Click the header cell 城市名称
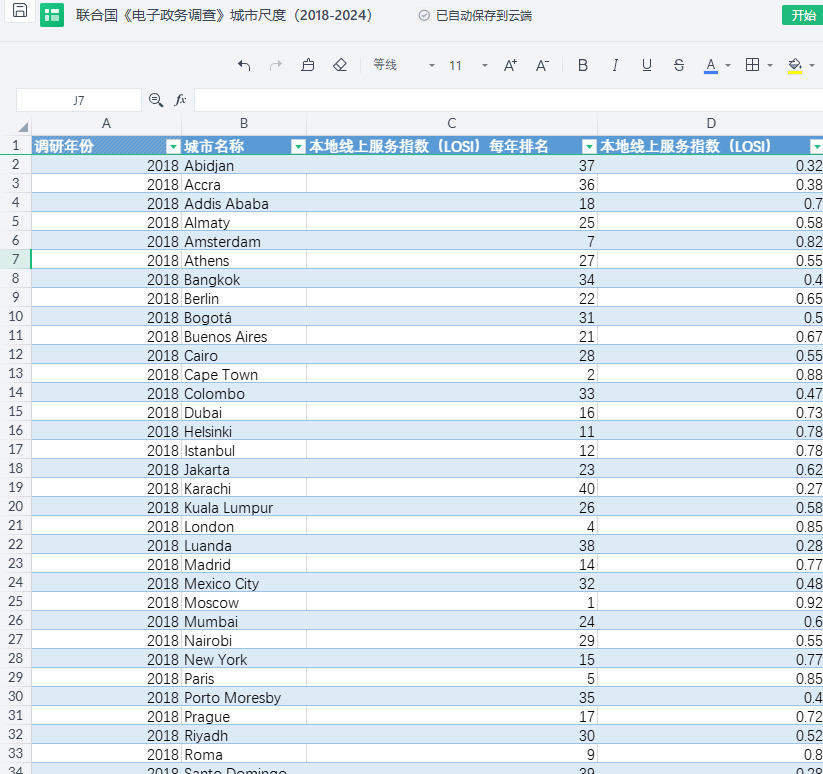 point(244,146)
